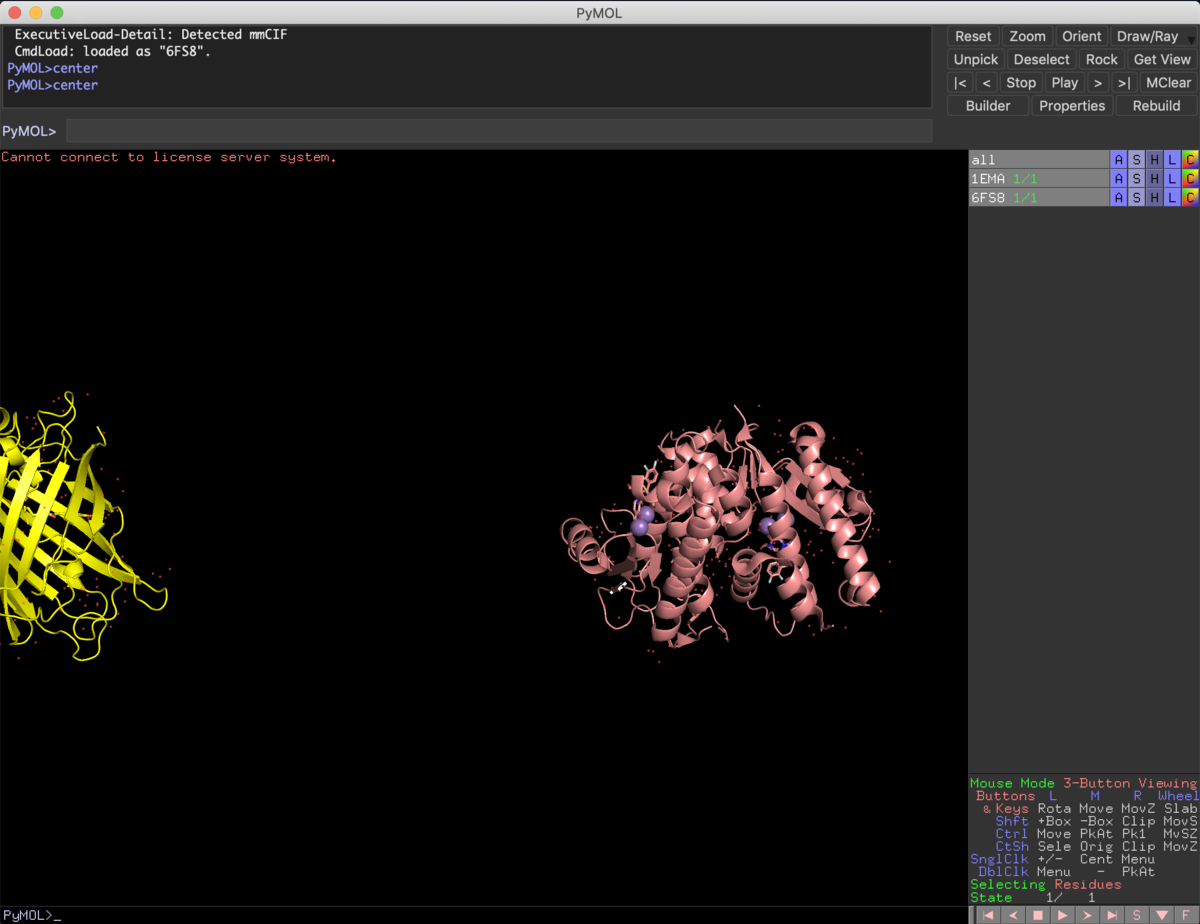Image resolution: width=1200 pixels, height=924 pixels.
Task: Open the Builder panel
Action: tap(988, 106)
